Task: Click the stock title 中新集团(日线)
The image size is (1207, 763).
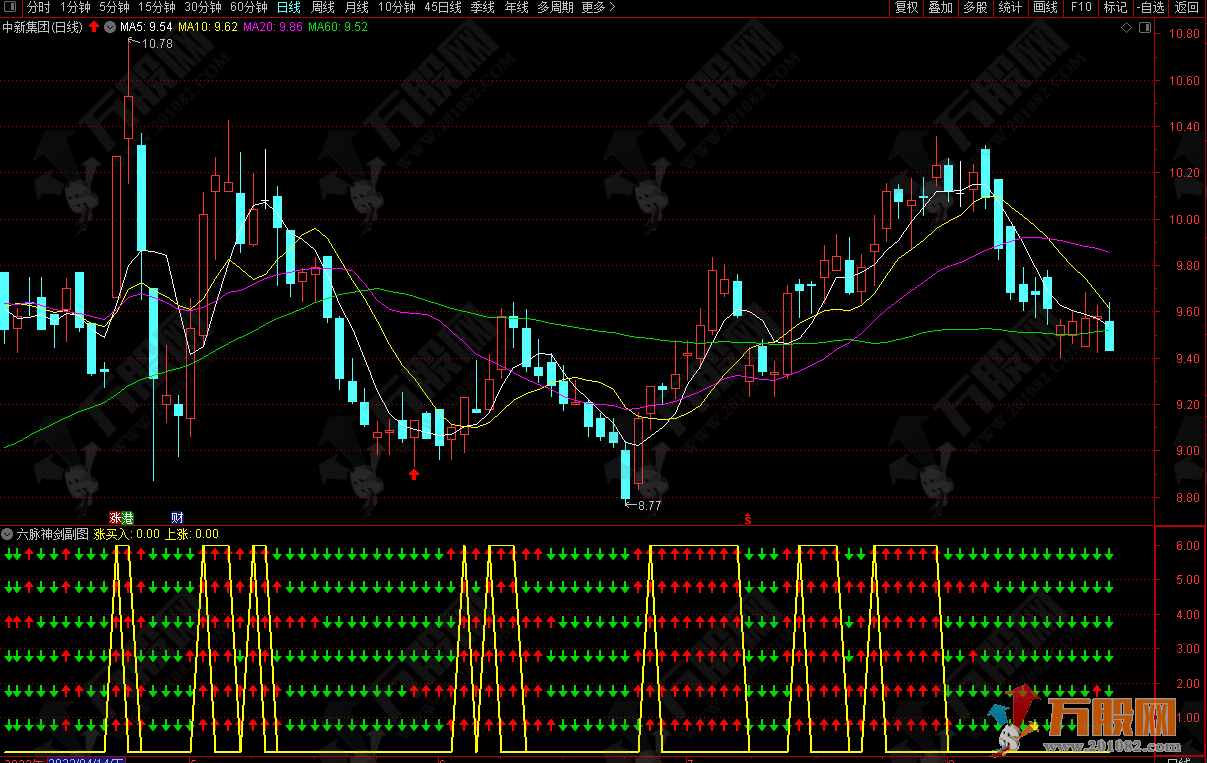Action: coord(43,27)
